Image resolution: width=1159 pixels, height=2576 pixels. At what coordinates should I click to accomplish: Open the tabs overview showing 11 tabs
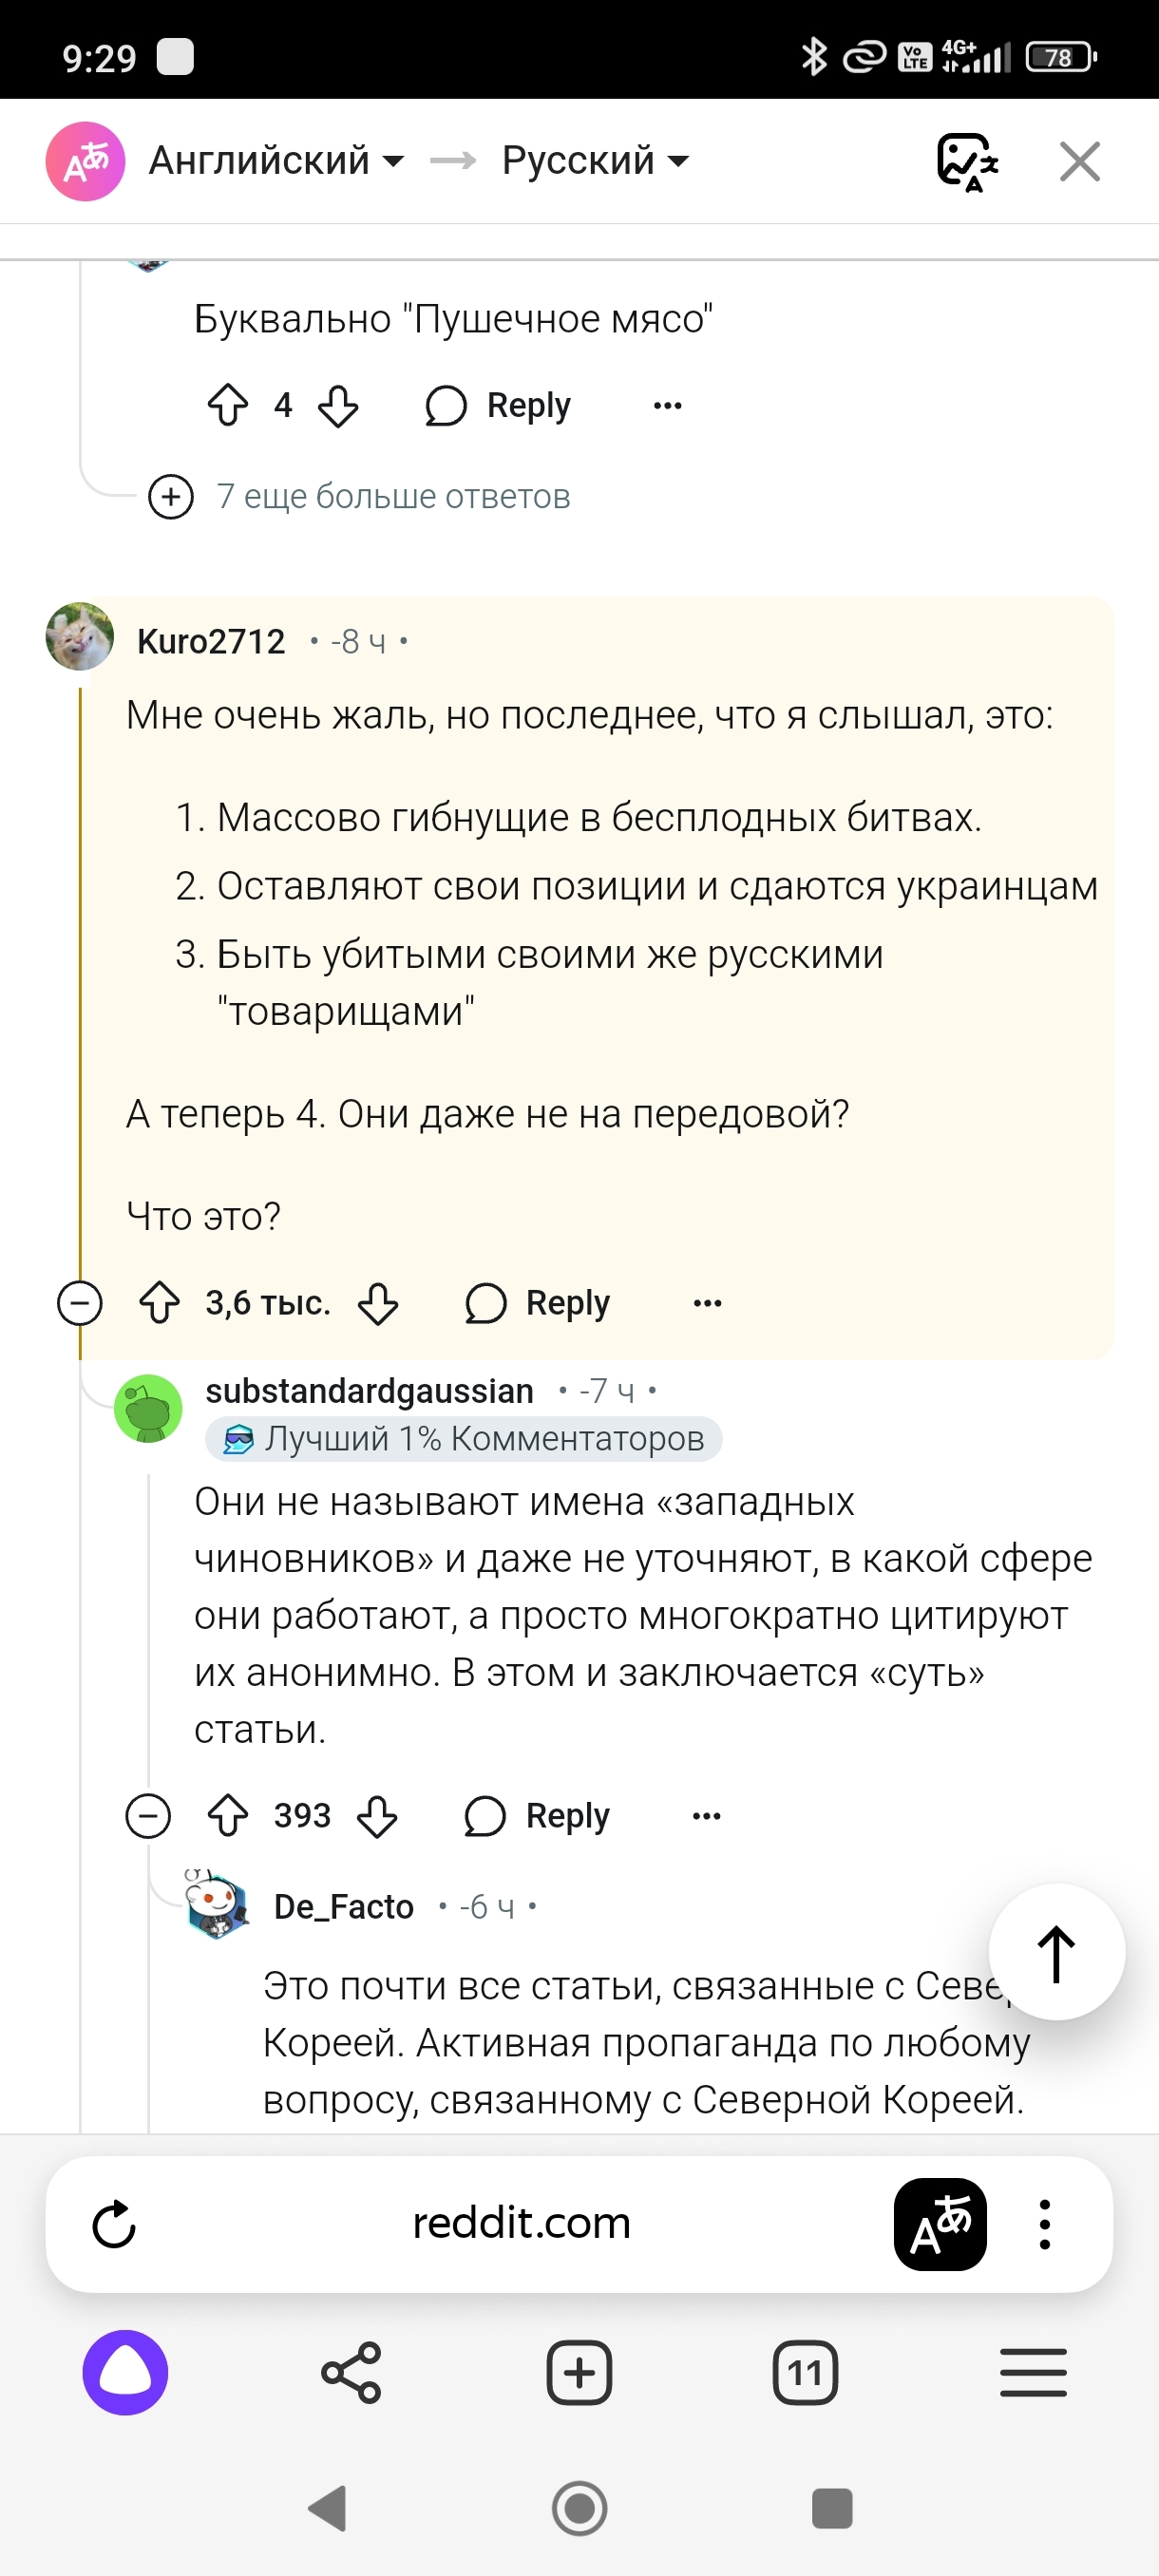click(x=805, y=2372)
